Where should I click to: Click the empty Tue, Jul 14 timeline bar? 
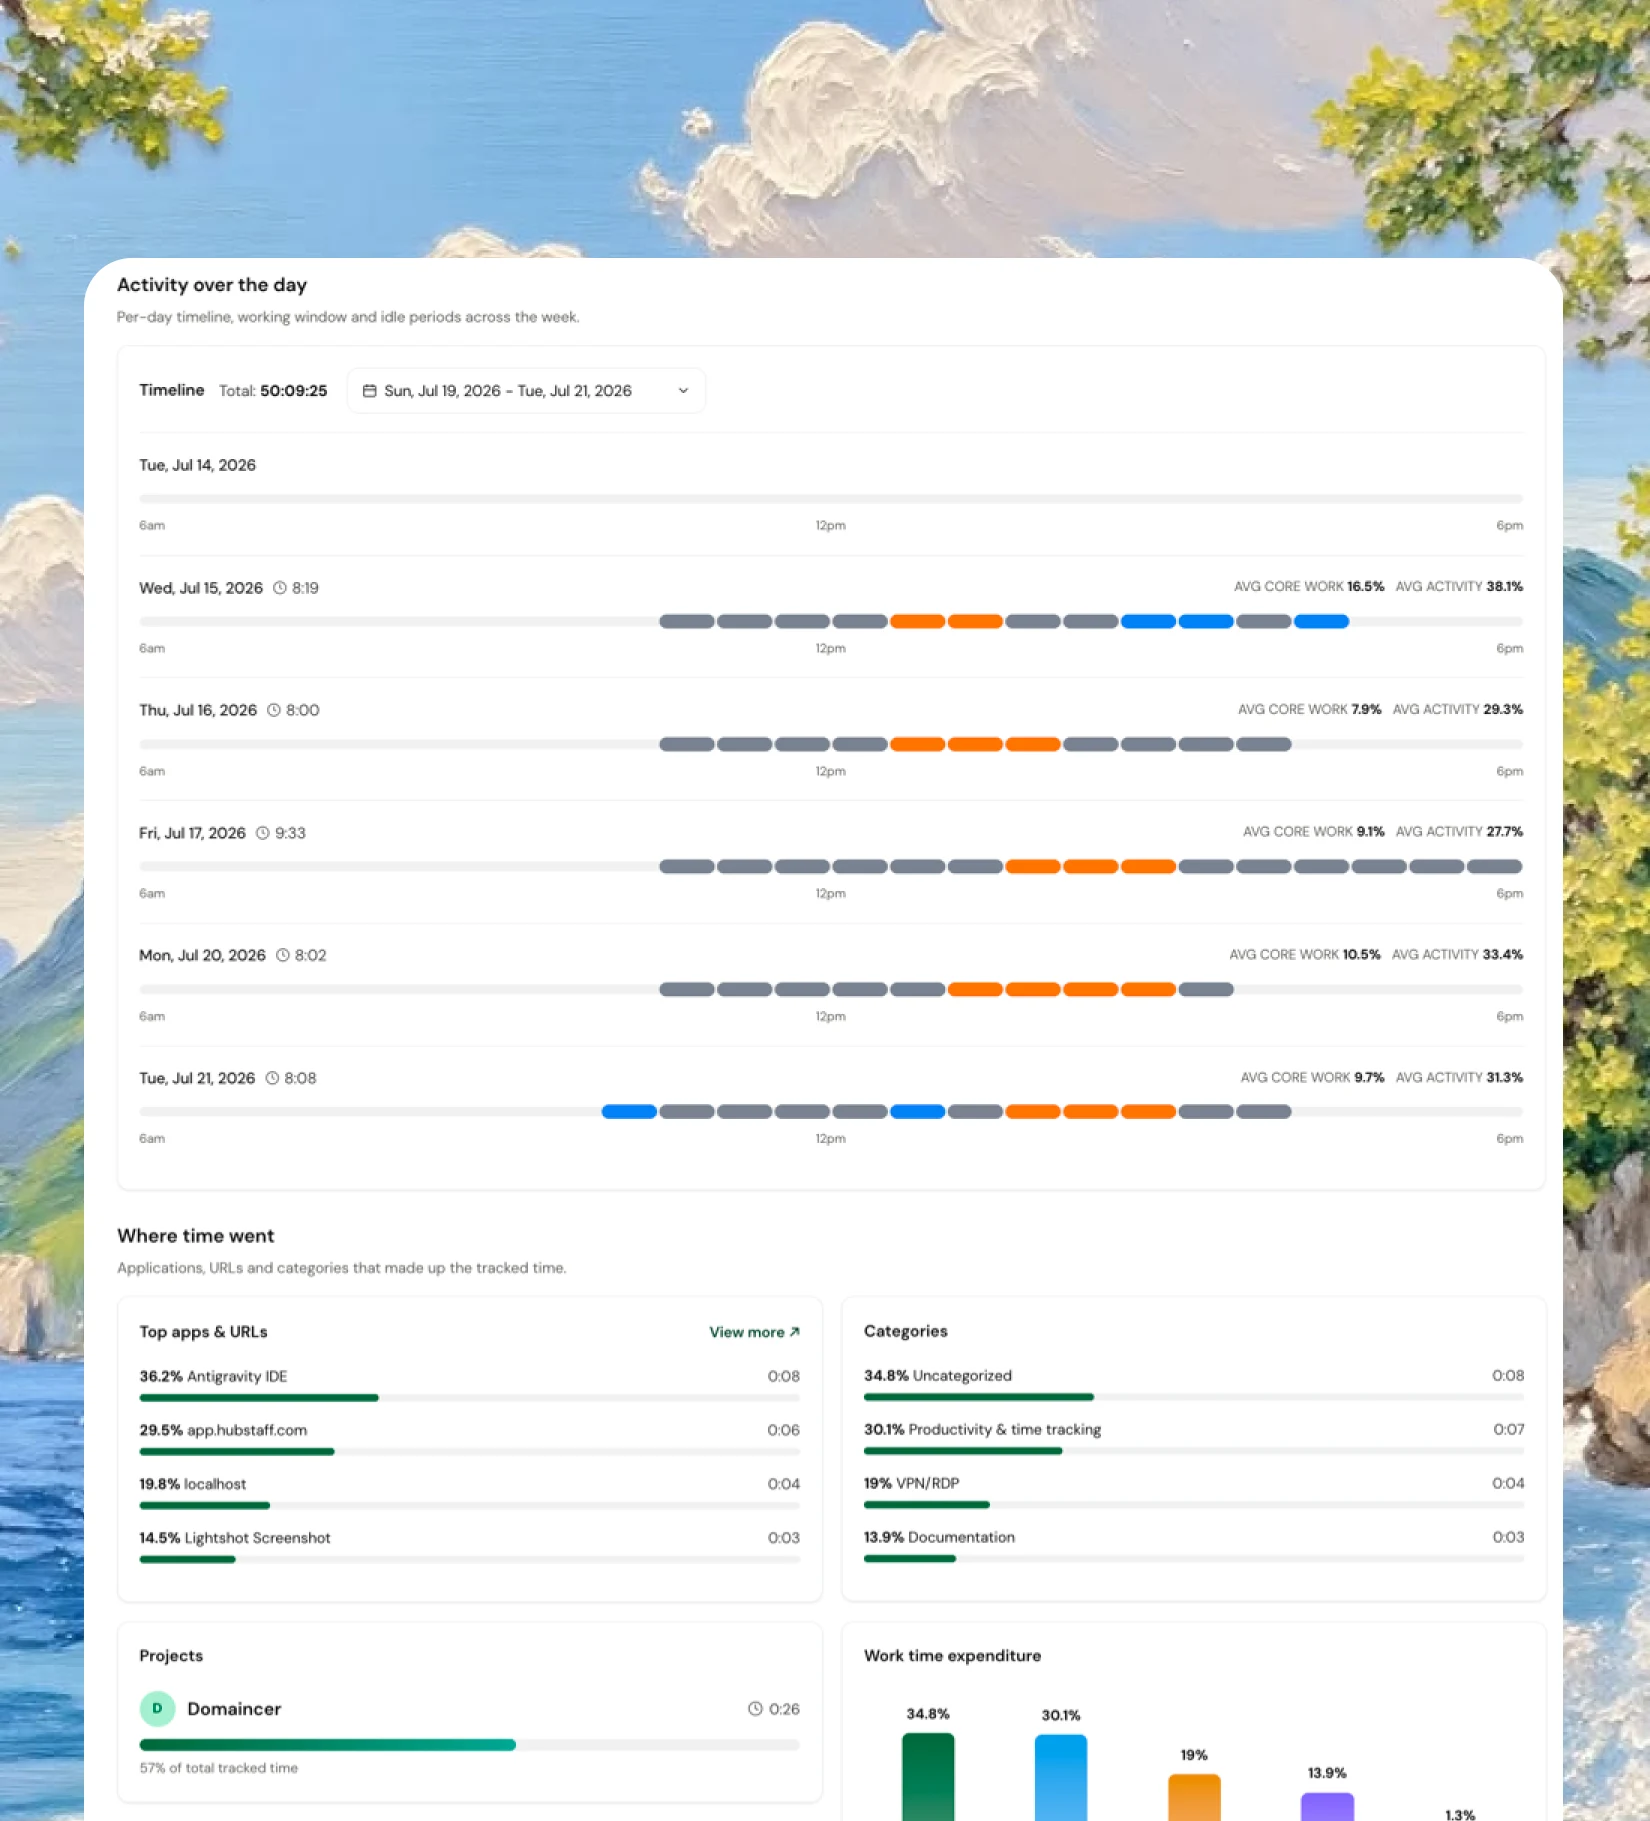coord(831,499)
